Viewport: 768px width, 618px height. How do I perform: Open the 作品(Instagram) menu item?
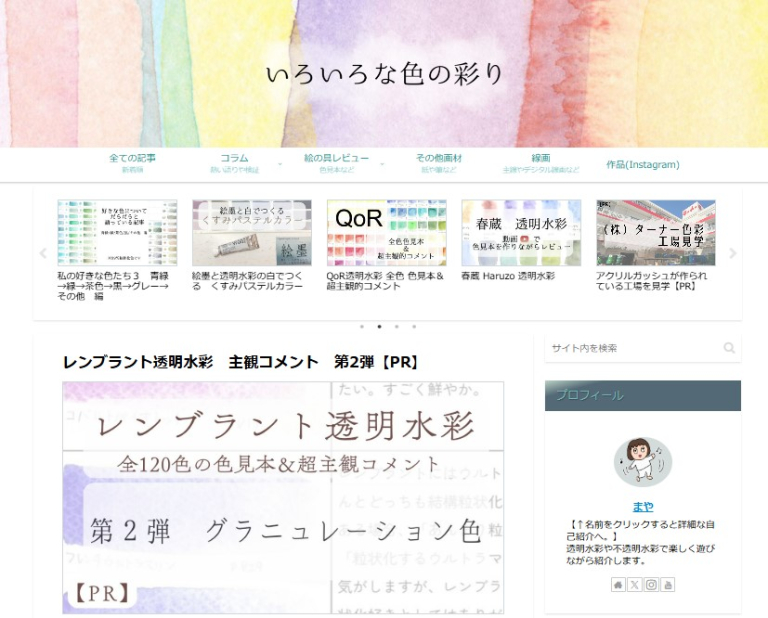(642, 164)
